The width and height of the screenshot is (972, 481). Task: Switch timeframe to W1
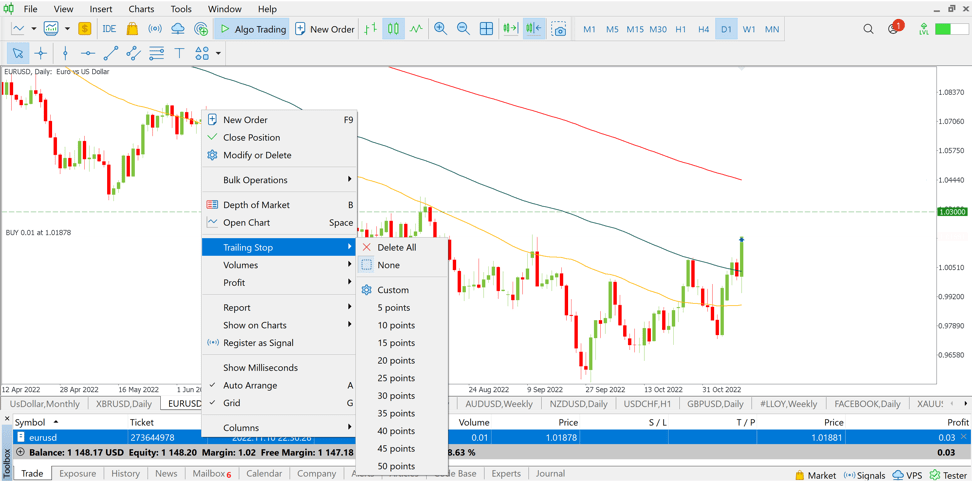tap(749, 29)
